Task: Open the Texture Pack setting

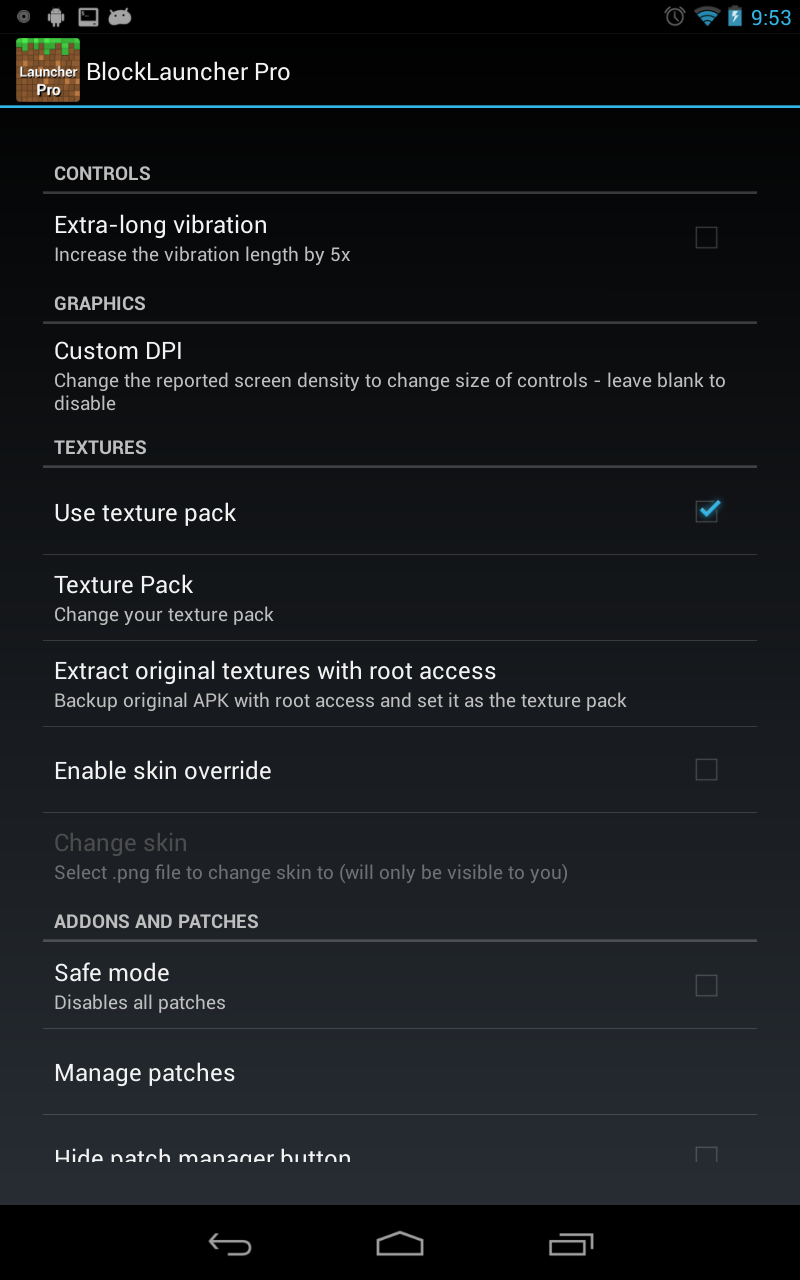Action: pos(400,598)
